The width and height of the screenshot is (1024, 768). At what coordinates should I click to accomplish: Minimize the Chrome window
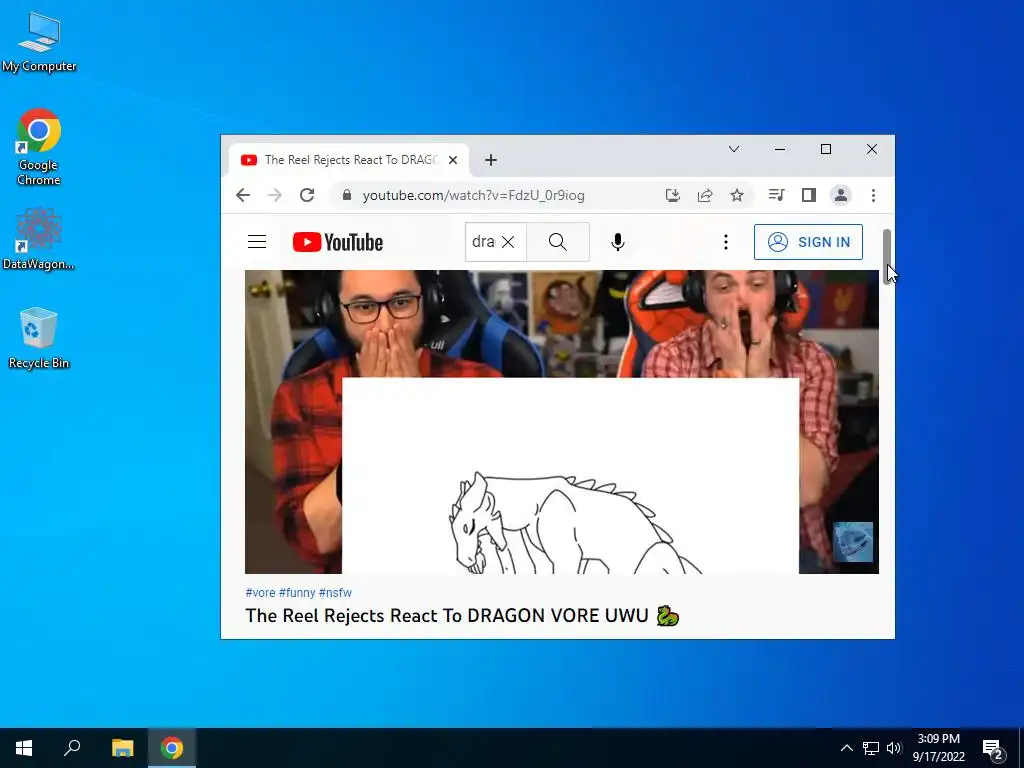click(x=780, y=150)
